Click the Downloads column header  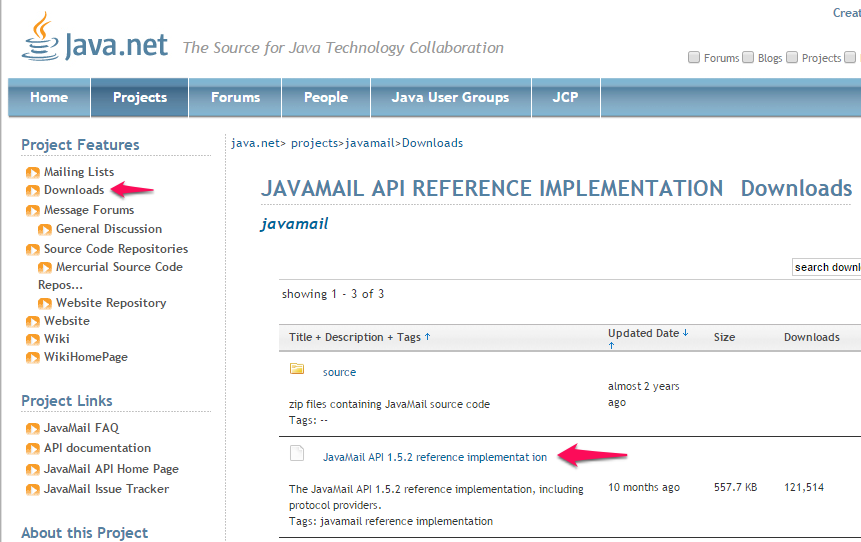coord(812,337)
